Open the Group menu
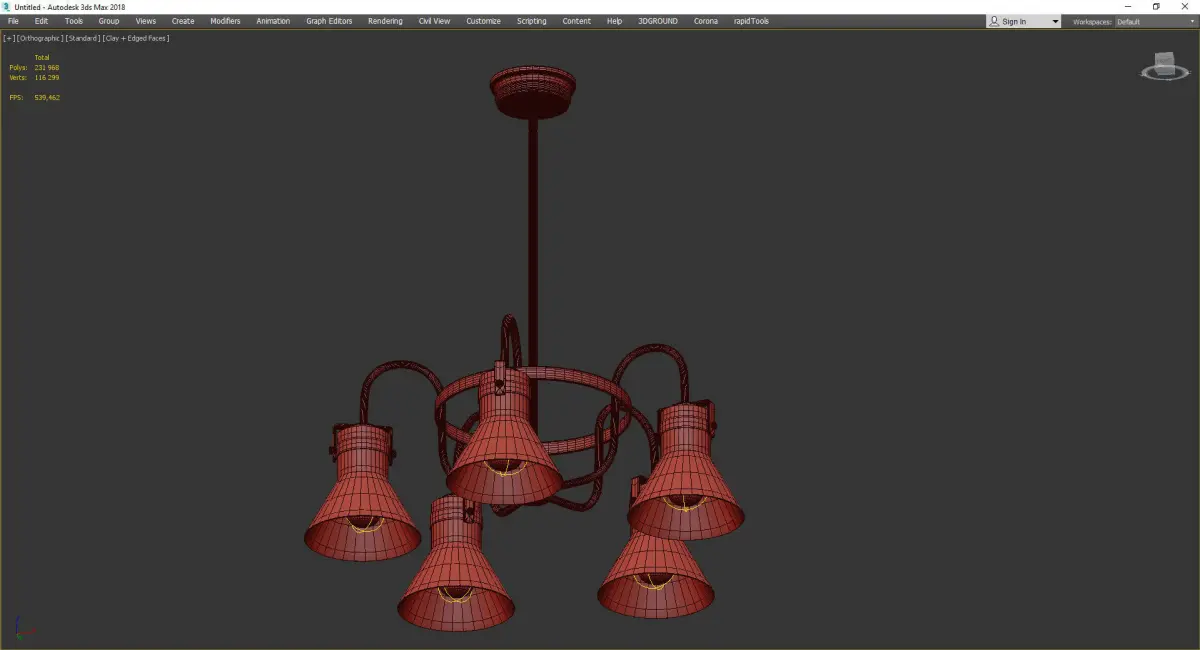The image size is (1200, 650). click(109, 21)
